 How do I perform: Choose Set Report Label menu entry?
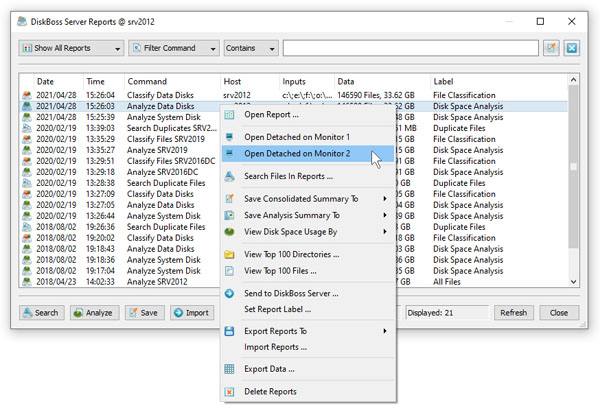pos(308,309)
